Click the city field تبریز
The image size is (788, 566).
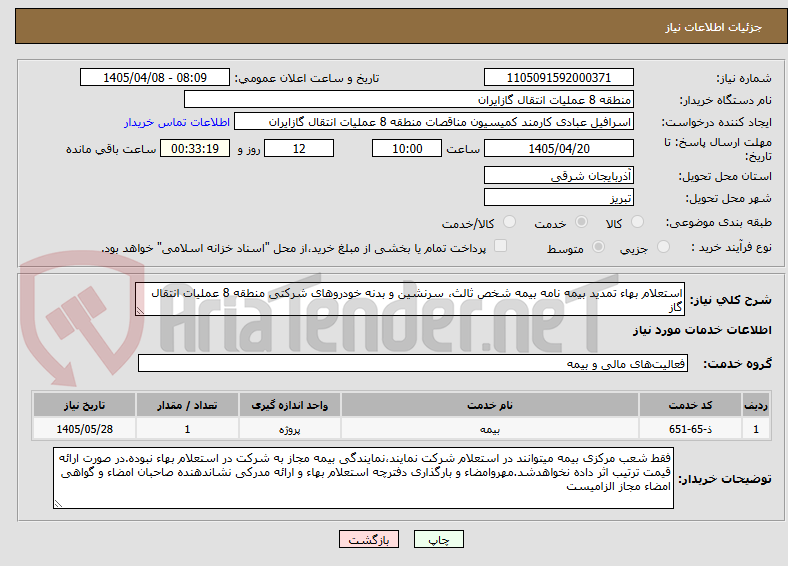click(558, 198)
